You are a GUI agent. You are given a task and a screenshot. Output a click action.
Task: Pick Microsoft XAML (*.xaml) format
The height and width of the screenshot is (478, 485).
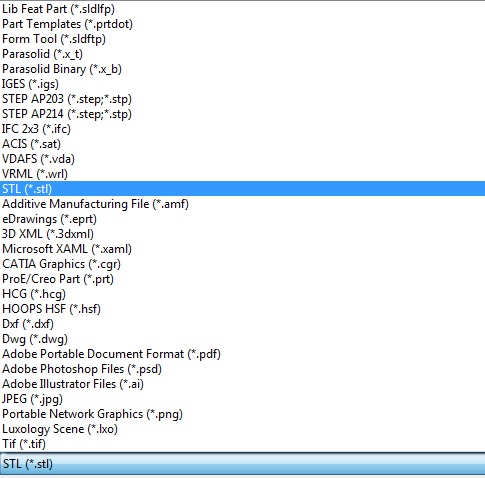pyautogui.click(x=242, y=249)
